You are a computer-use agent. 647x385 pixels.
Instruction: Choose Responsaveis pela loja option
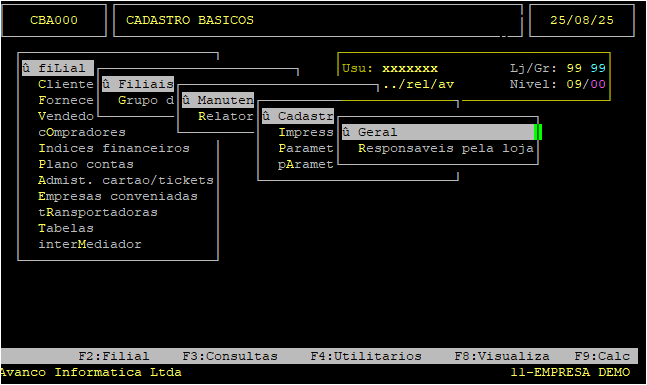click(446, 148)
